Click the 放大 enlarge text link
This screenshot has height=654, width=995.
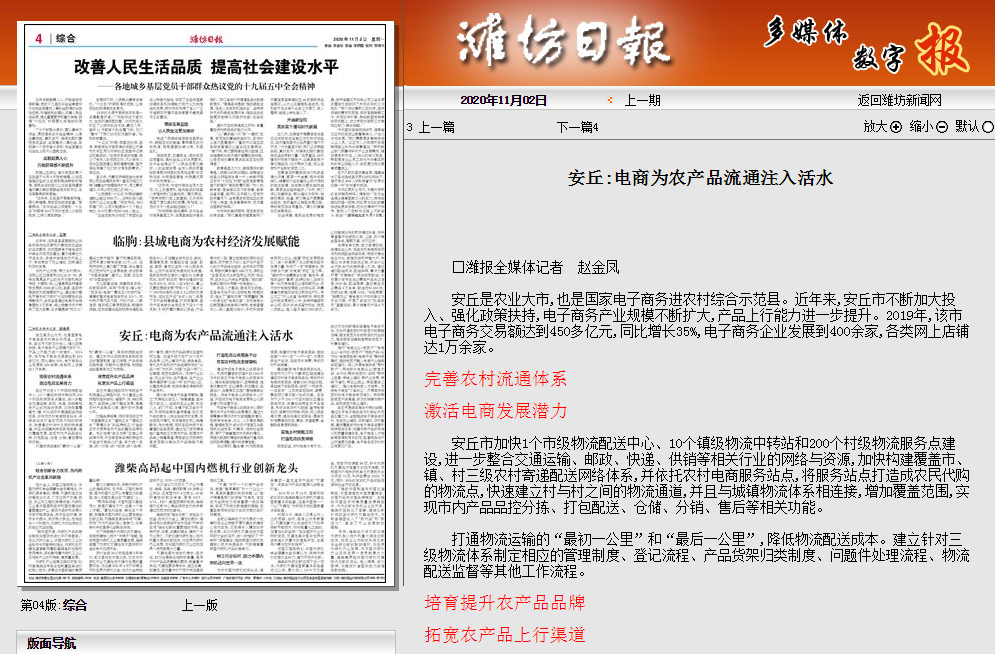[x=875, y=126]
